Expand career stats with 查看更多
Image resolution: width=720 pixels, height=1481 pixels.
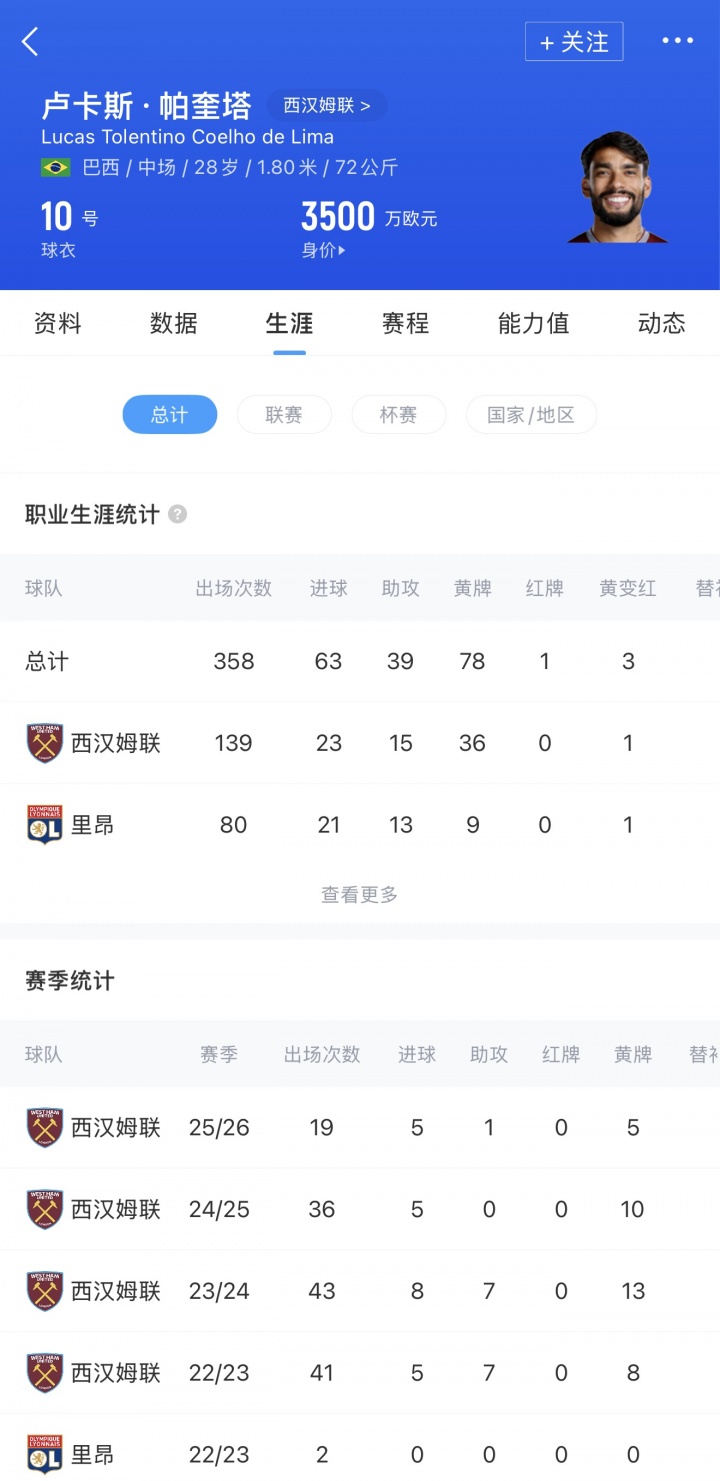[x=360, y=895]
